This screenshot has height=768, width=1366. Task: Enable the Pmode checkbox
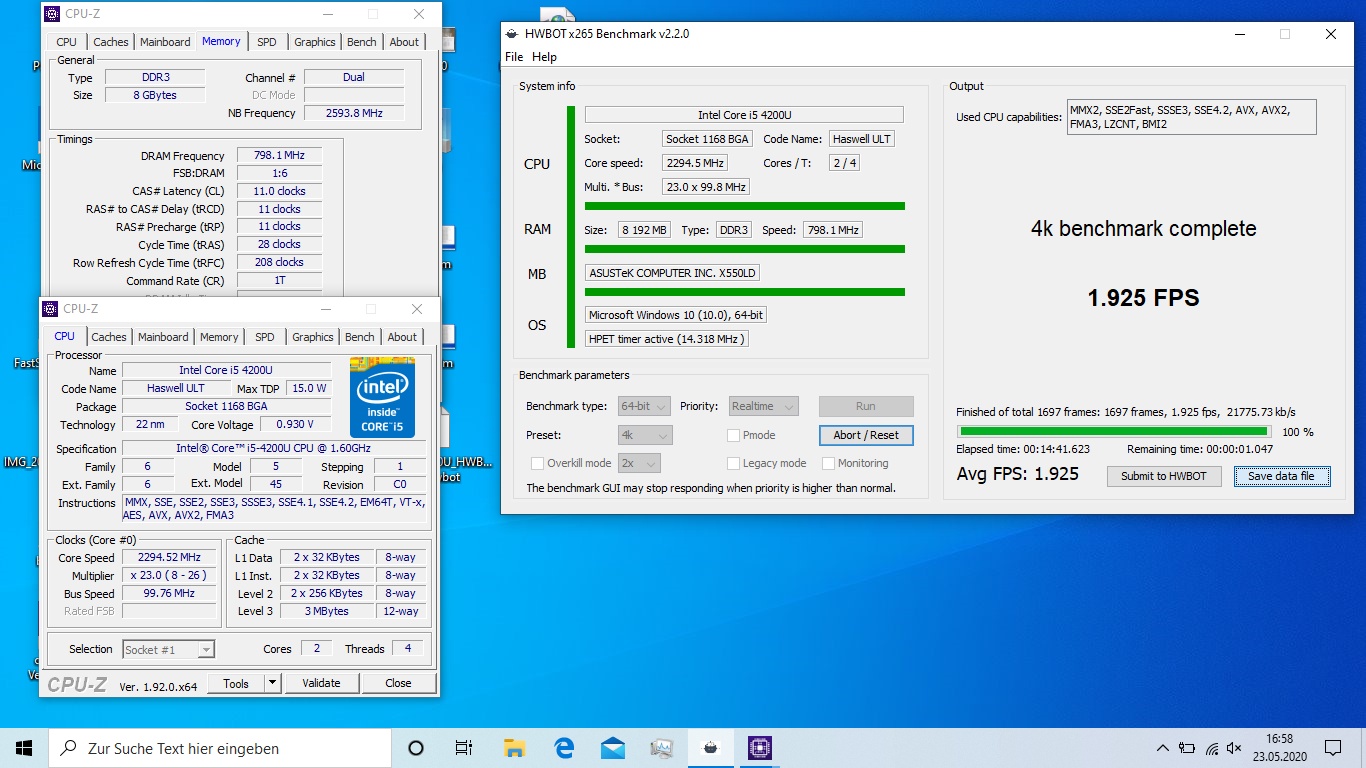(x=734, y=435)
